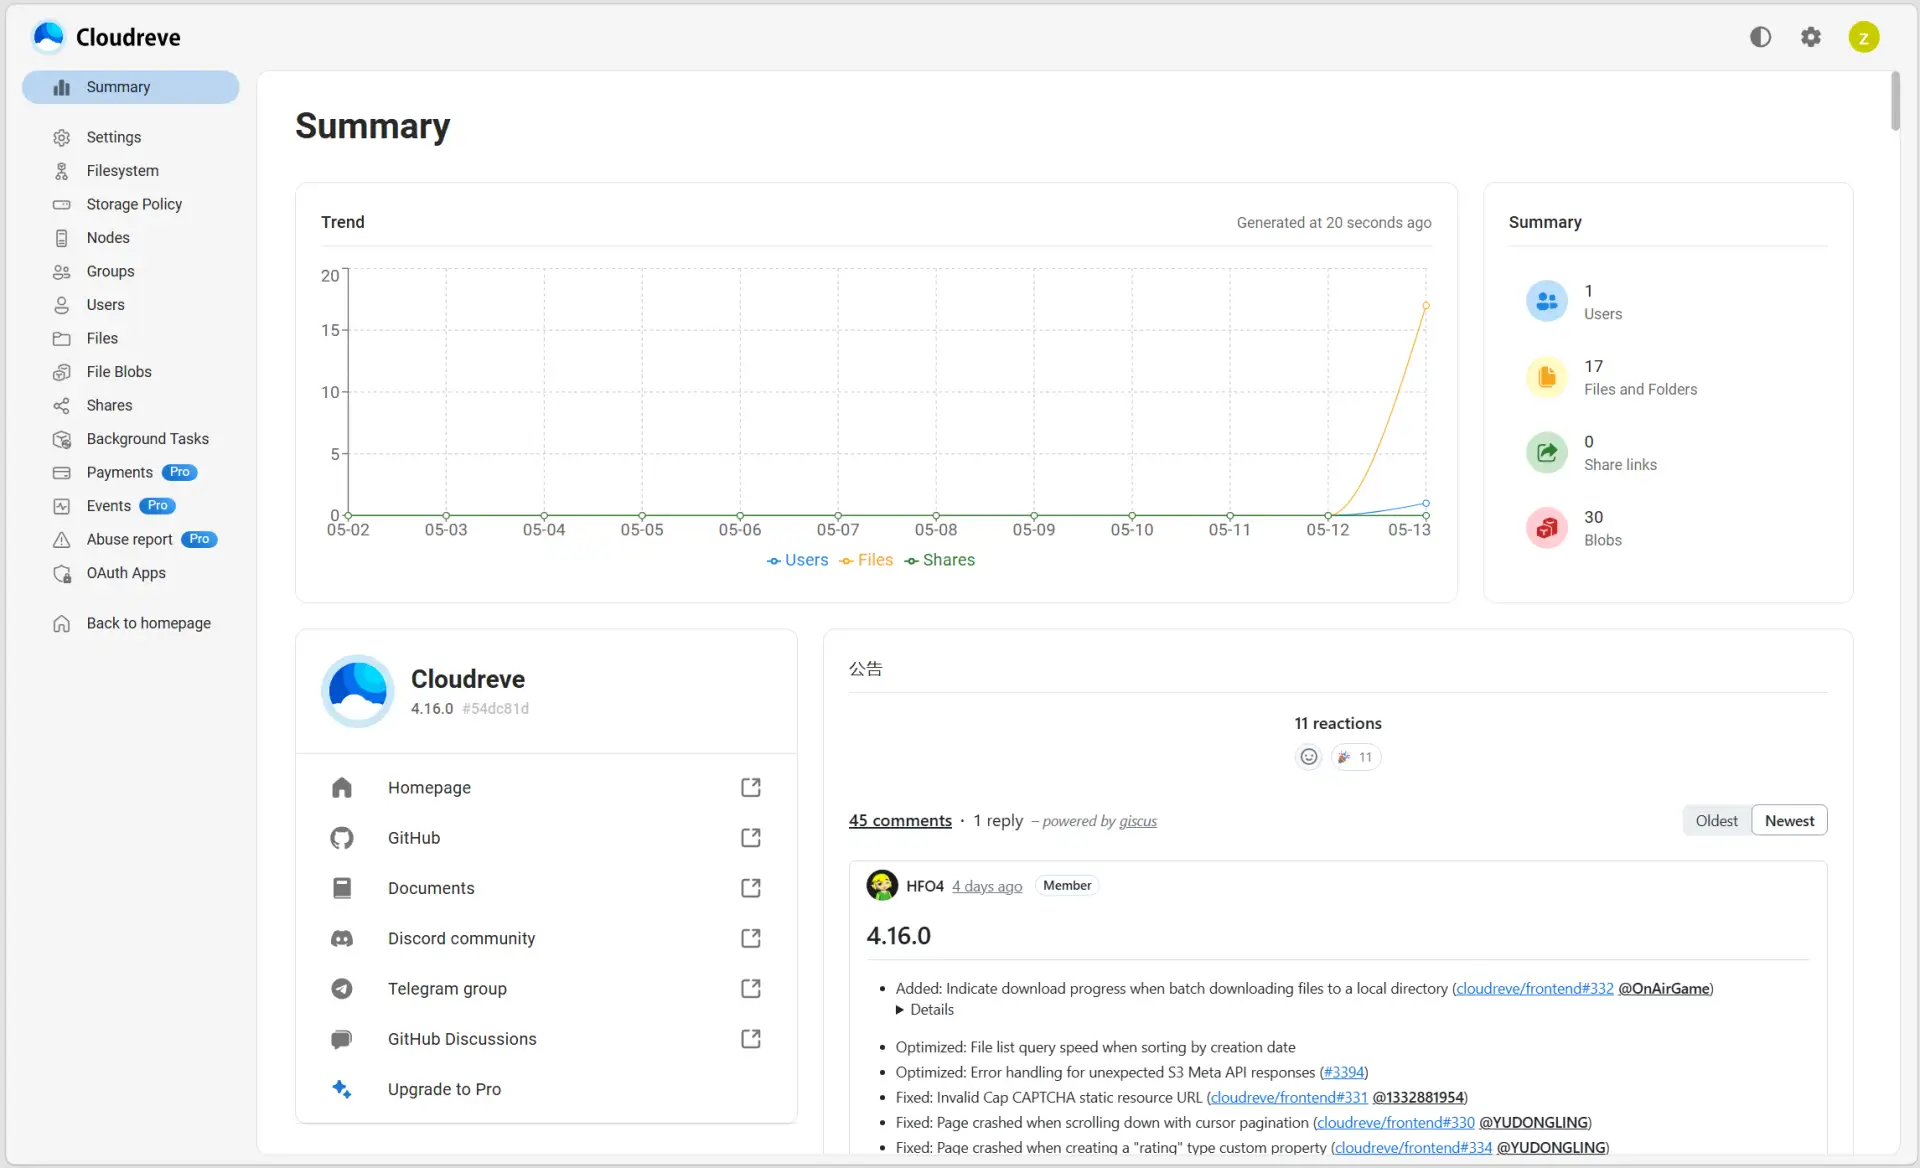Toggle Files series in chart legend
This screenshot has width=1920, height=1168.
click(x=866, y=560)
